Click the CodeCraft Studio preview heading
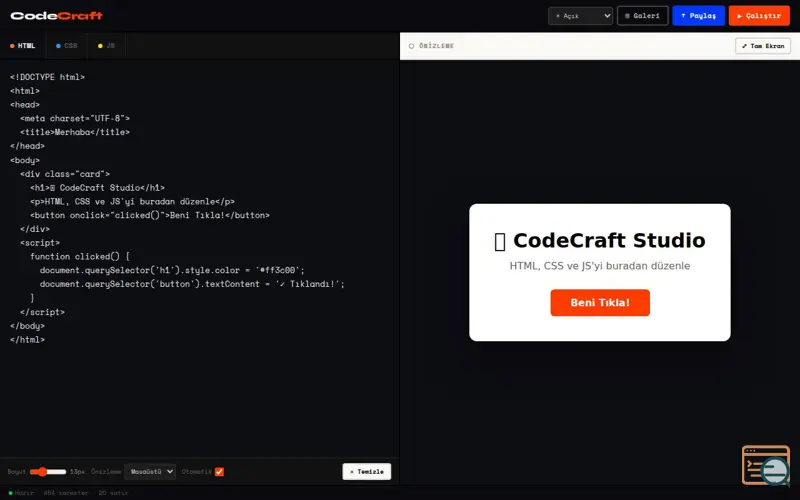 click(600, 240)
